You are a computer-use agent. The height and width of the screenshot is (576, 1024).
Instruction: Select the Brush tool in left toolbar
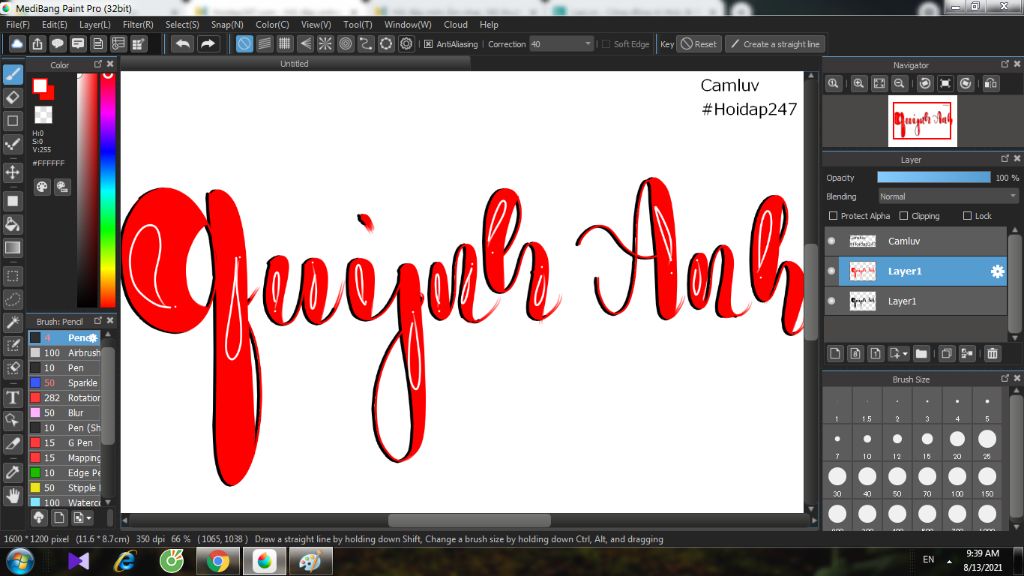(x=12, y=75)
